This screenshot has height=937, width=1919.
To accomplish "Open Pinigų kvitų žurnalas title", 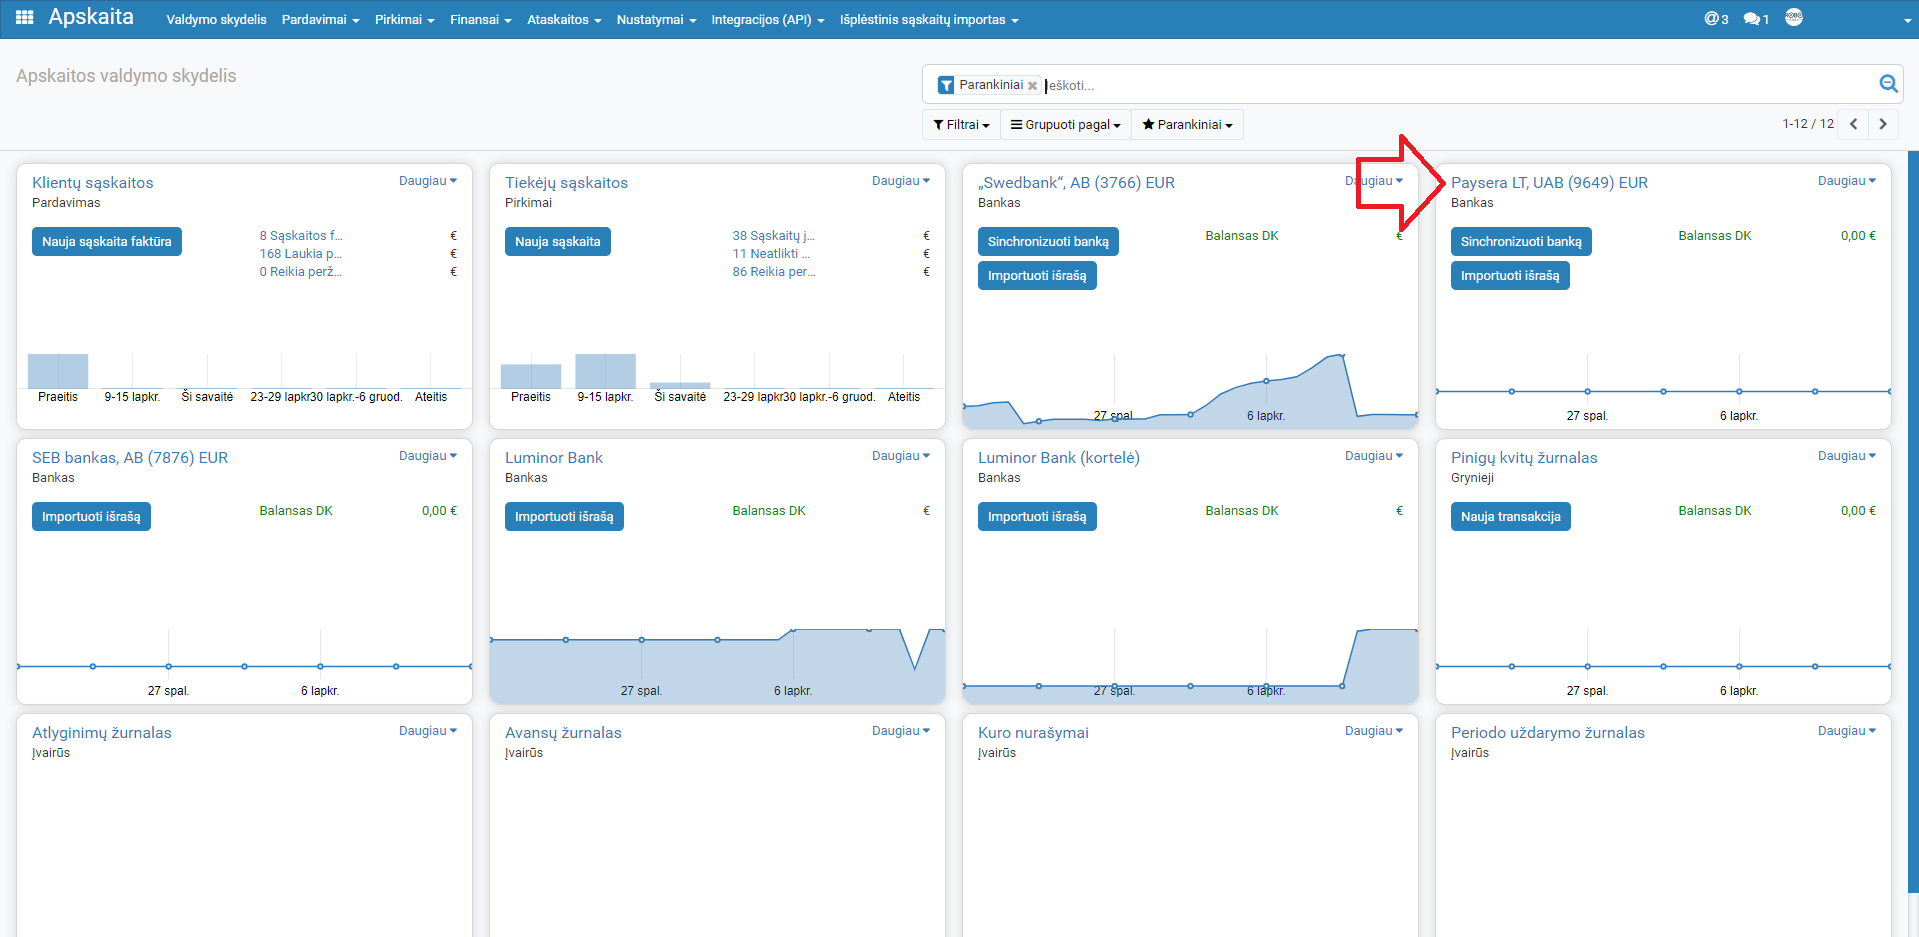I will (1524, 458).
